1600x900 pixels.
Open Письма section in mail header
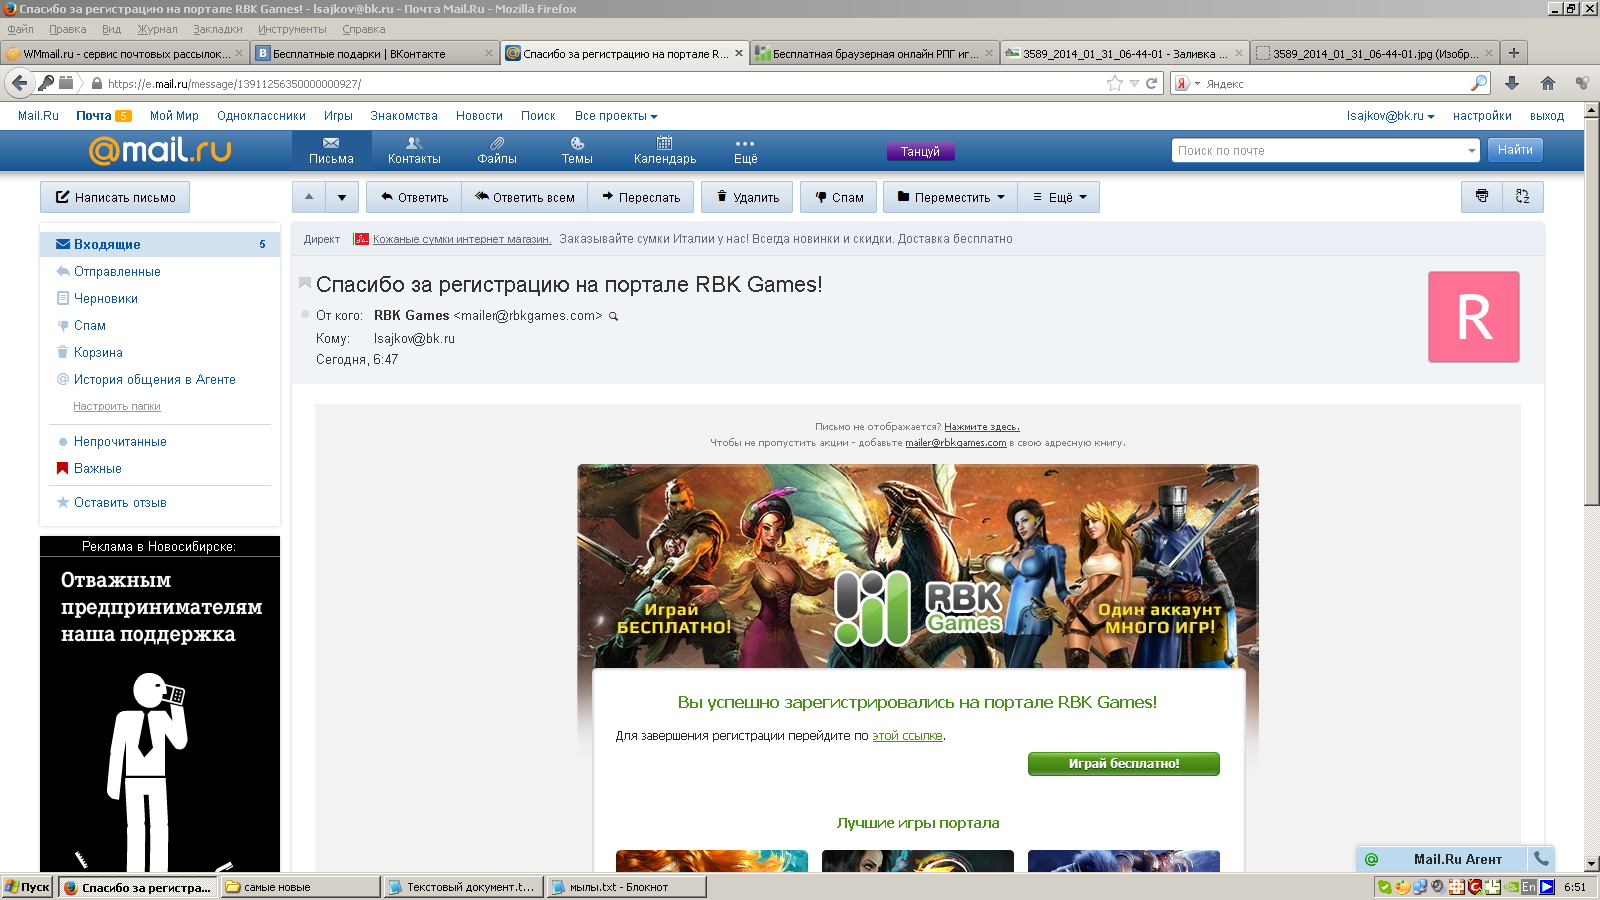click(331, 151)
